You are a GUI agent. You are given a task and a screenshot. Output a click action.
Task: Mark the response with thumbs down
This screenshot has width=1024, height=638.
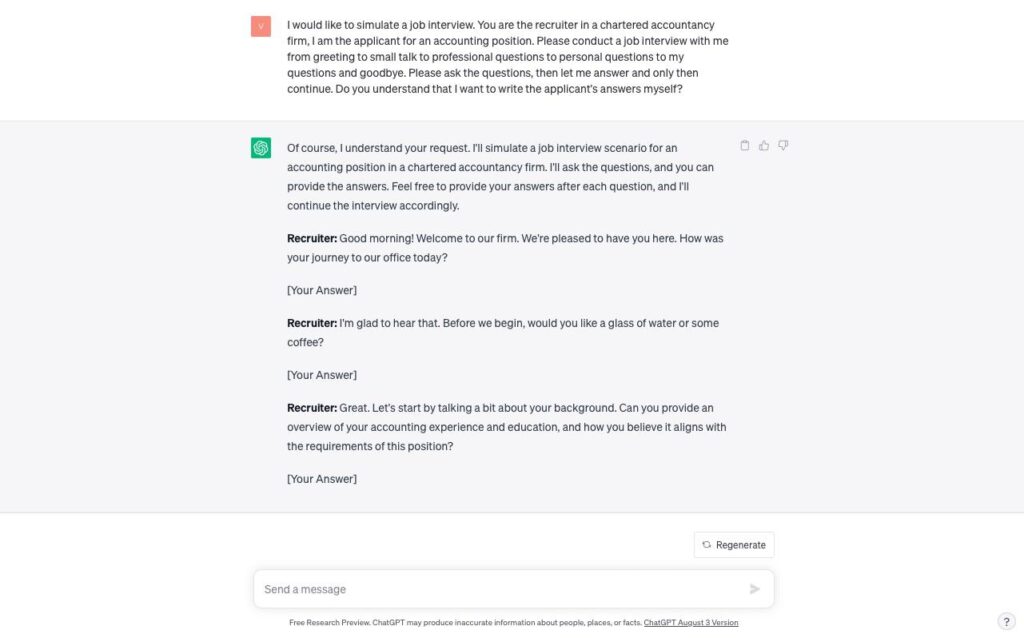pyautogui.click(x=783, y=146)
